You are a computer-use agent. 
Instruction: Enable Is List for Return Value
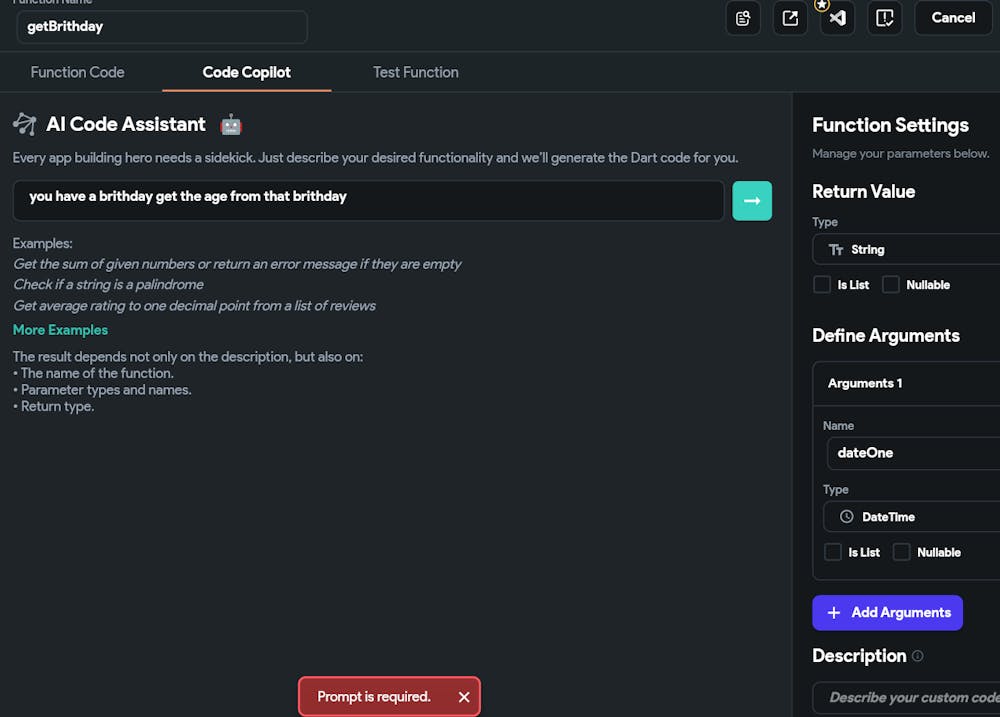tap(821, 285)
